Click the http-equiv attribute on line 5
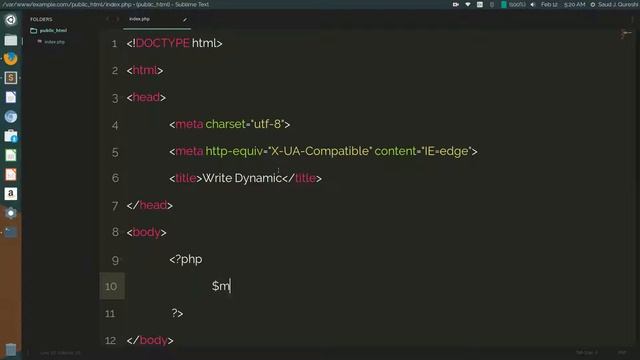The width and height of the screenshot is (640, 360). click(x=234, y=151)
